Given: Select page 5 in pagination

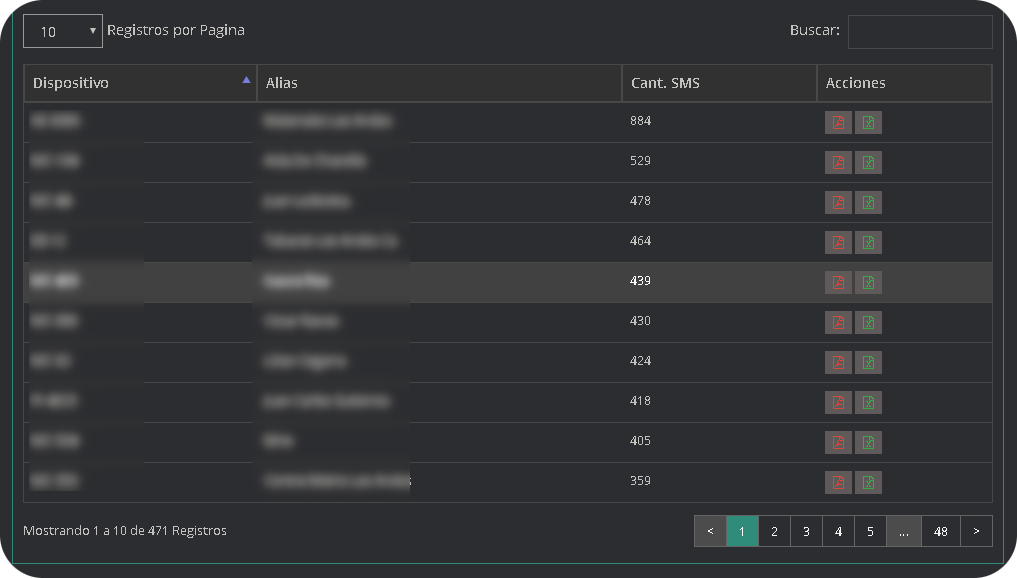Looking at the screenshot, I should tap(870, 532).
